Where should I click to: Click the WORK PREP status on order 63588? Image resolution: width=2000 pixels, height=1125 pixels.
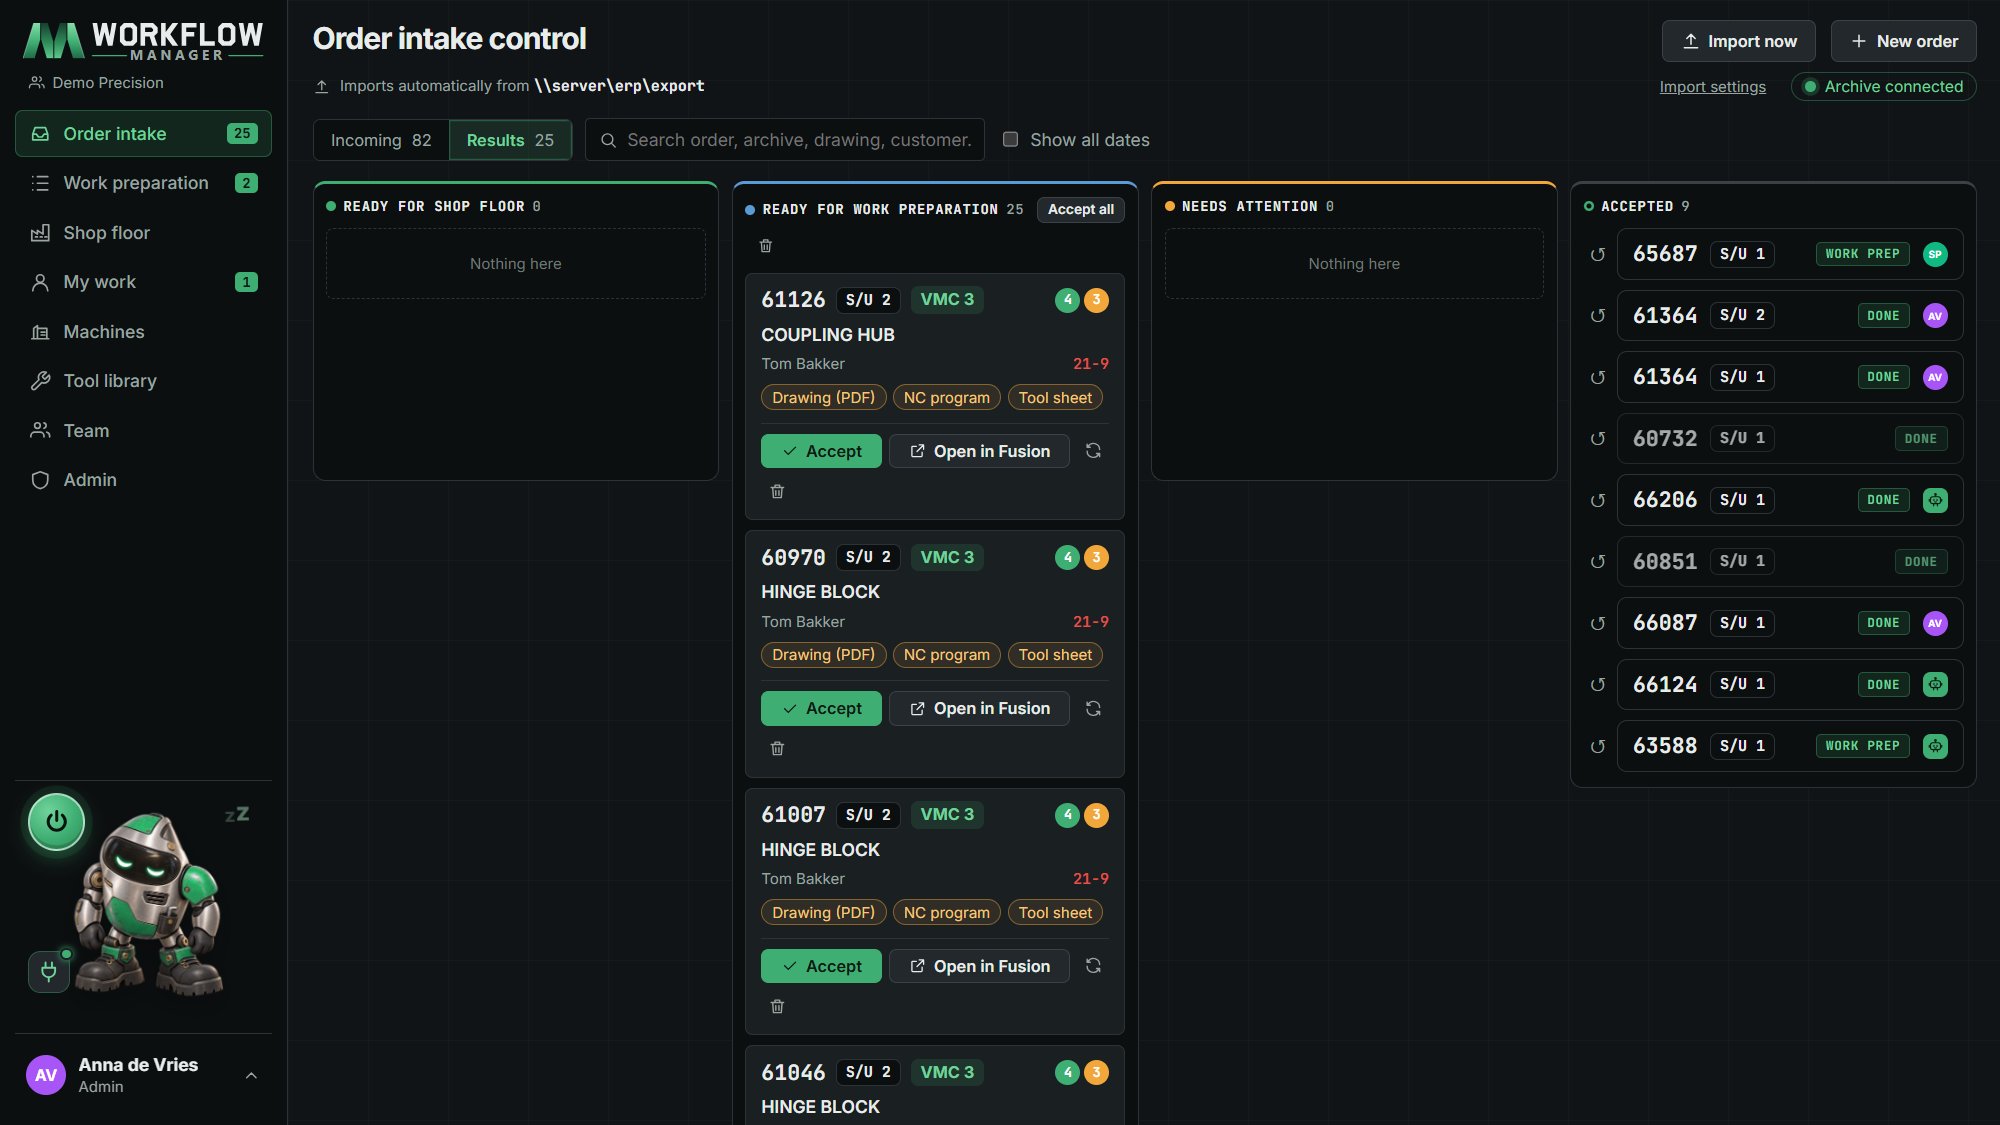click(x=1862, y=746)
